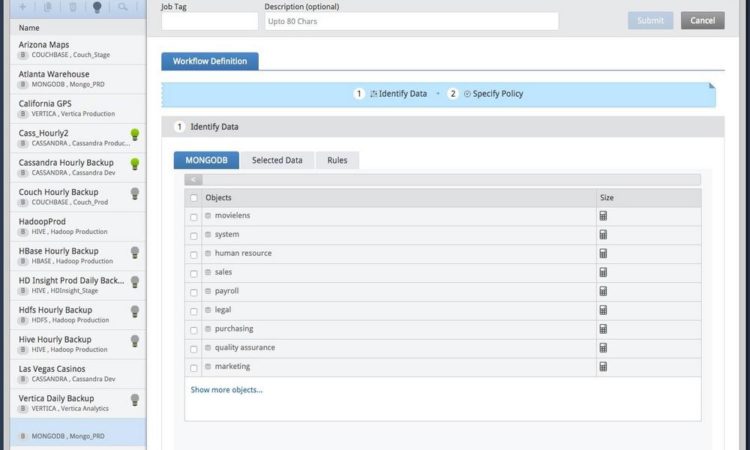This screenshot has height=450, width=750.
Task: Check the movielens object checkbox
Action: point(194,217)
